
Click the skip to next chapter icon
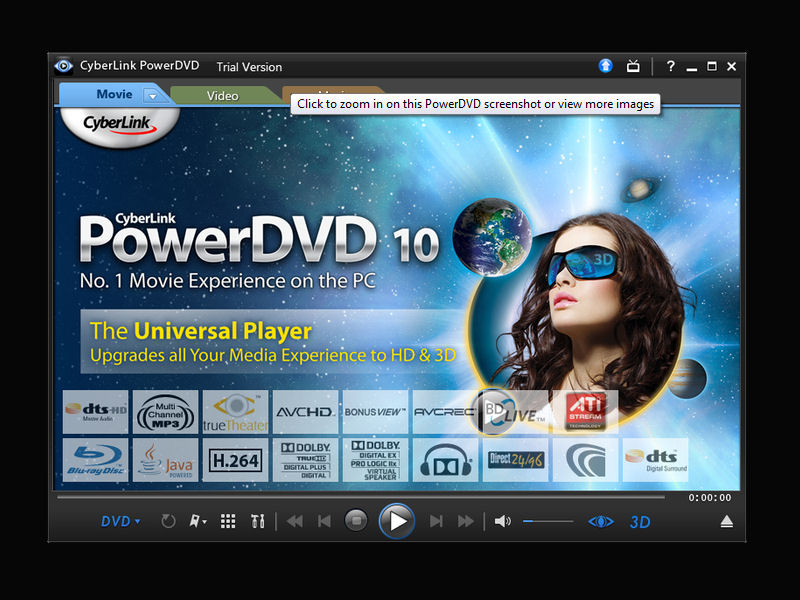[436, 520]
